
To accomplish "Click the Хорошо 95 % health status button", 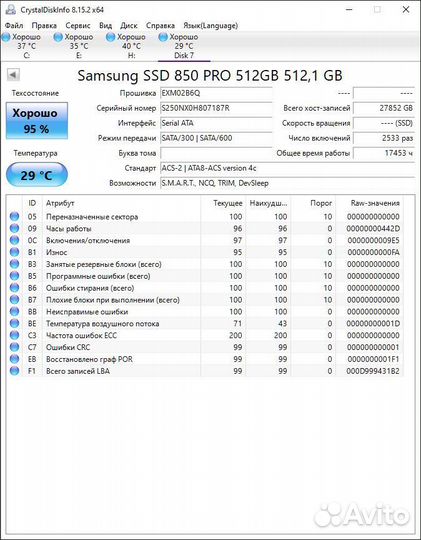I will (x=37, y=121).
